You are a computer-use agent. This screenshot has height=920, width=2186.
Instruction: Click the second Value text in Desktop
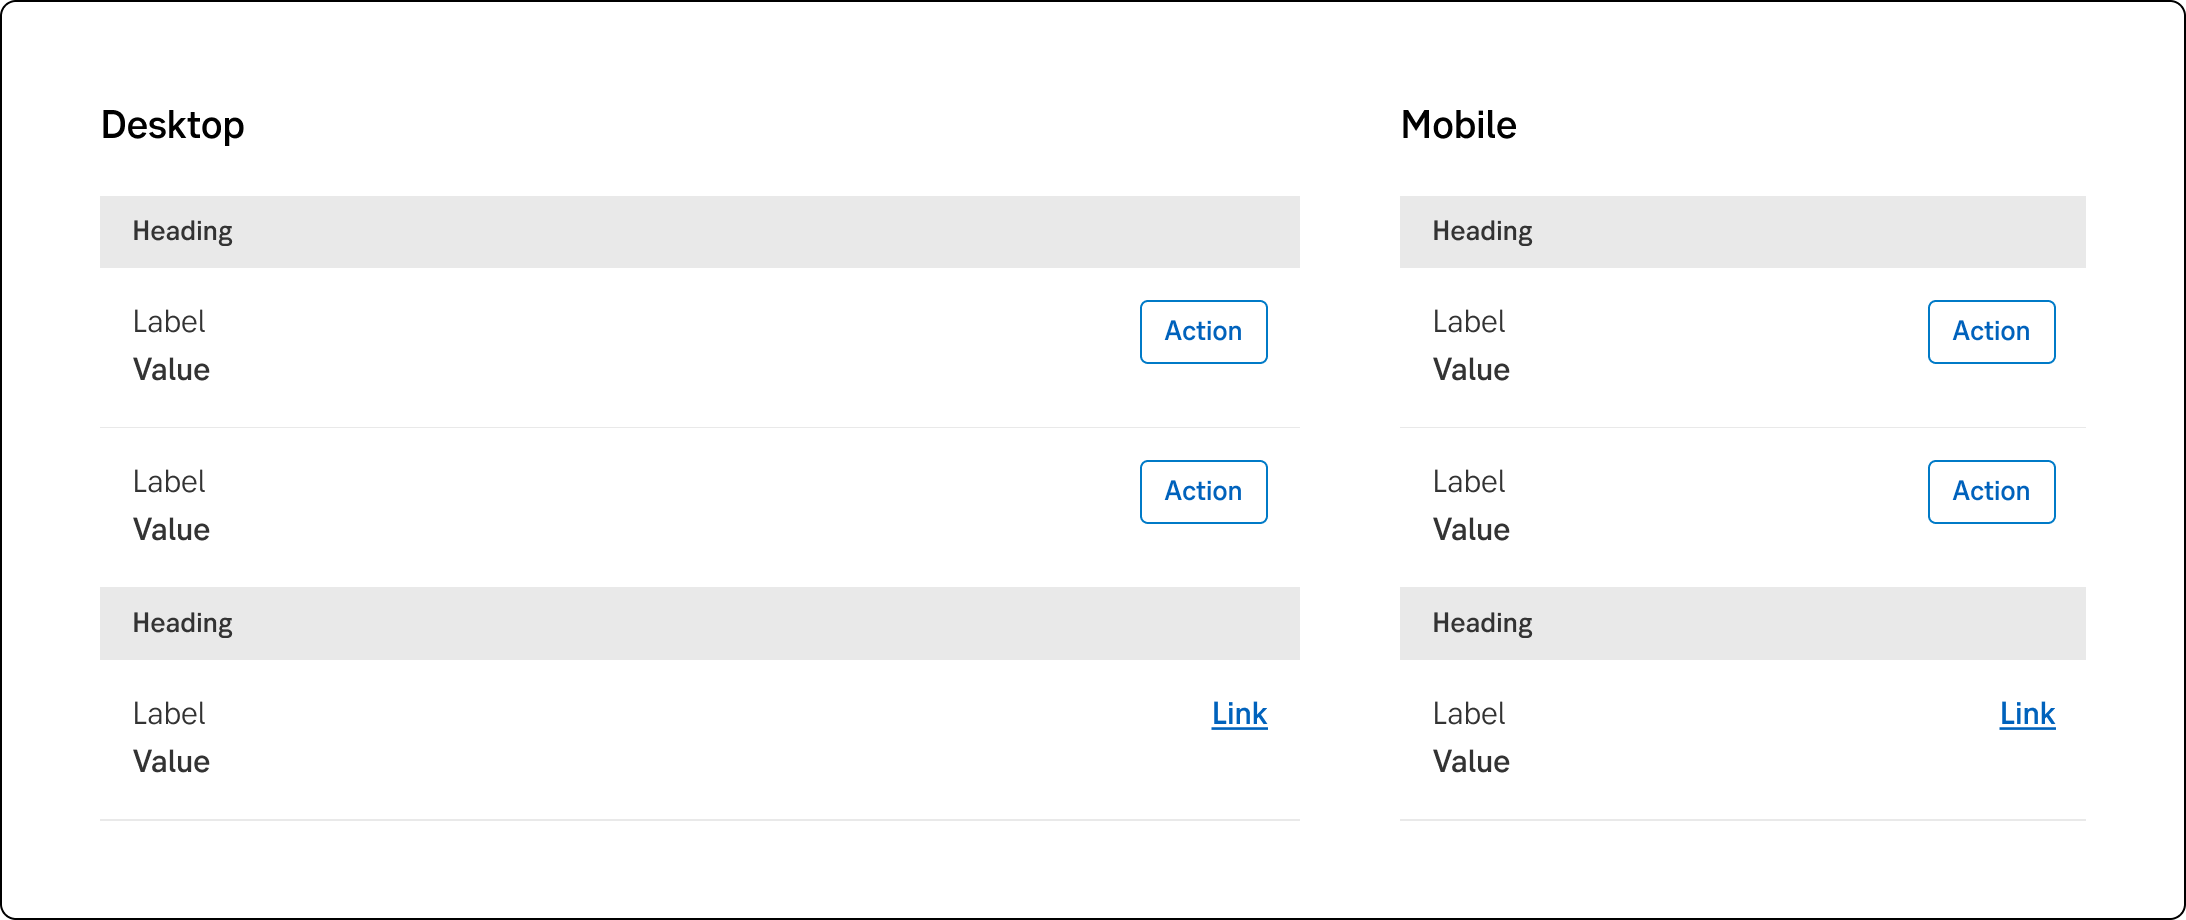[x=171, y=530]
